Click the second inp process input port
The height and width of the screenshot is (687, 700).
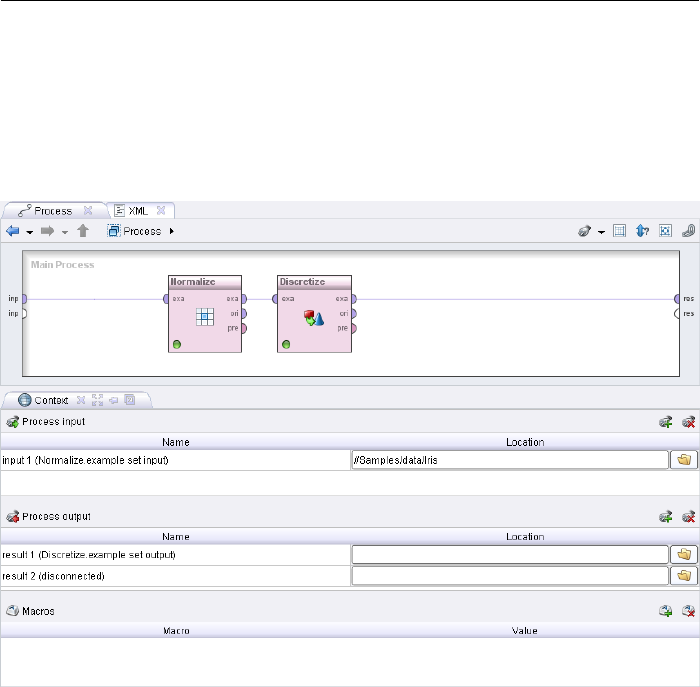pos(25,313)
